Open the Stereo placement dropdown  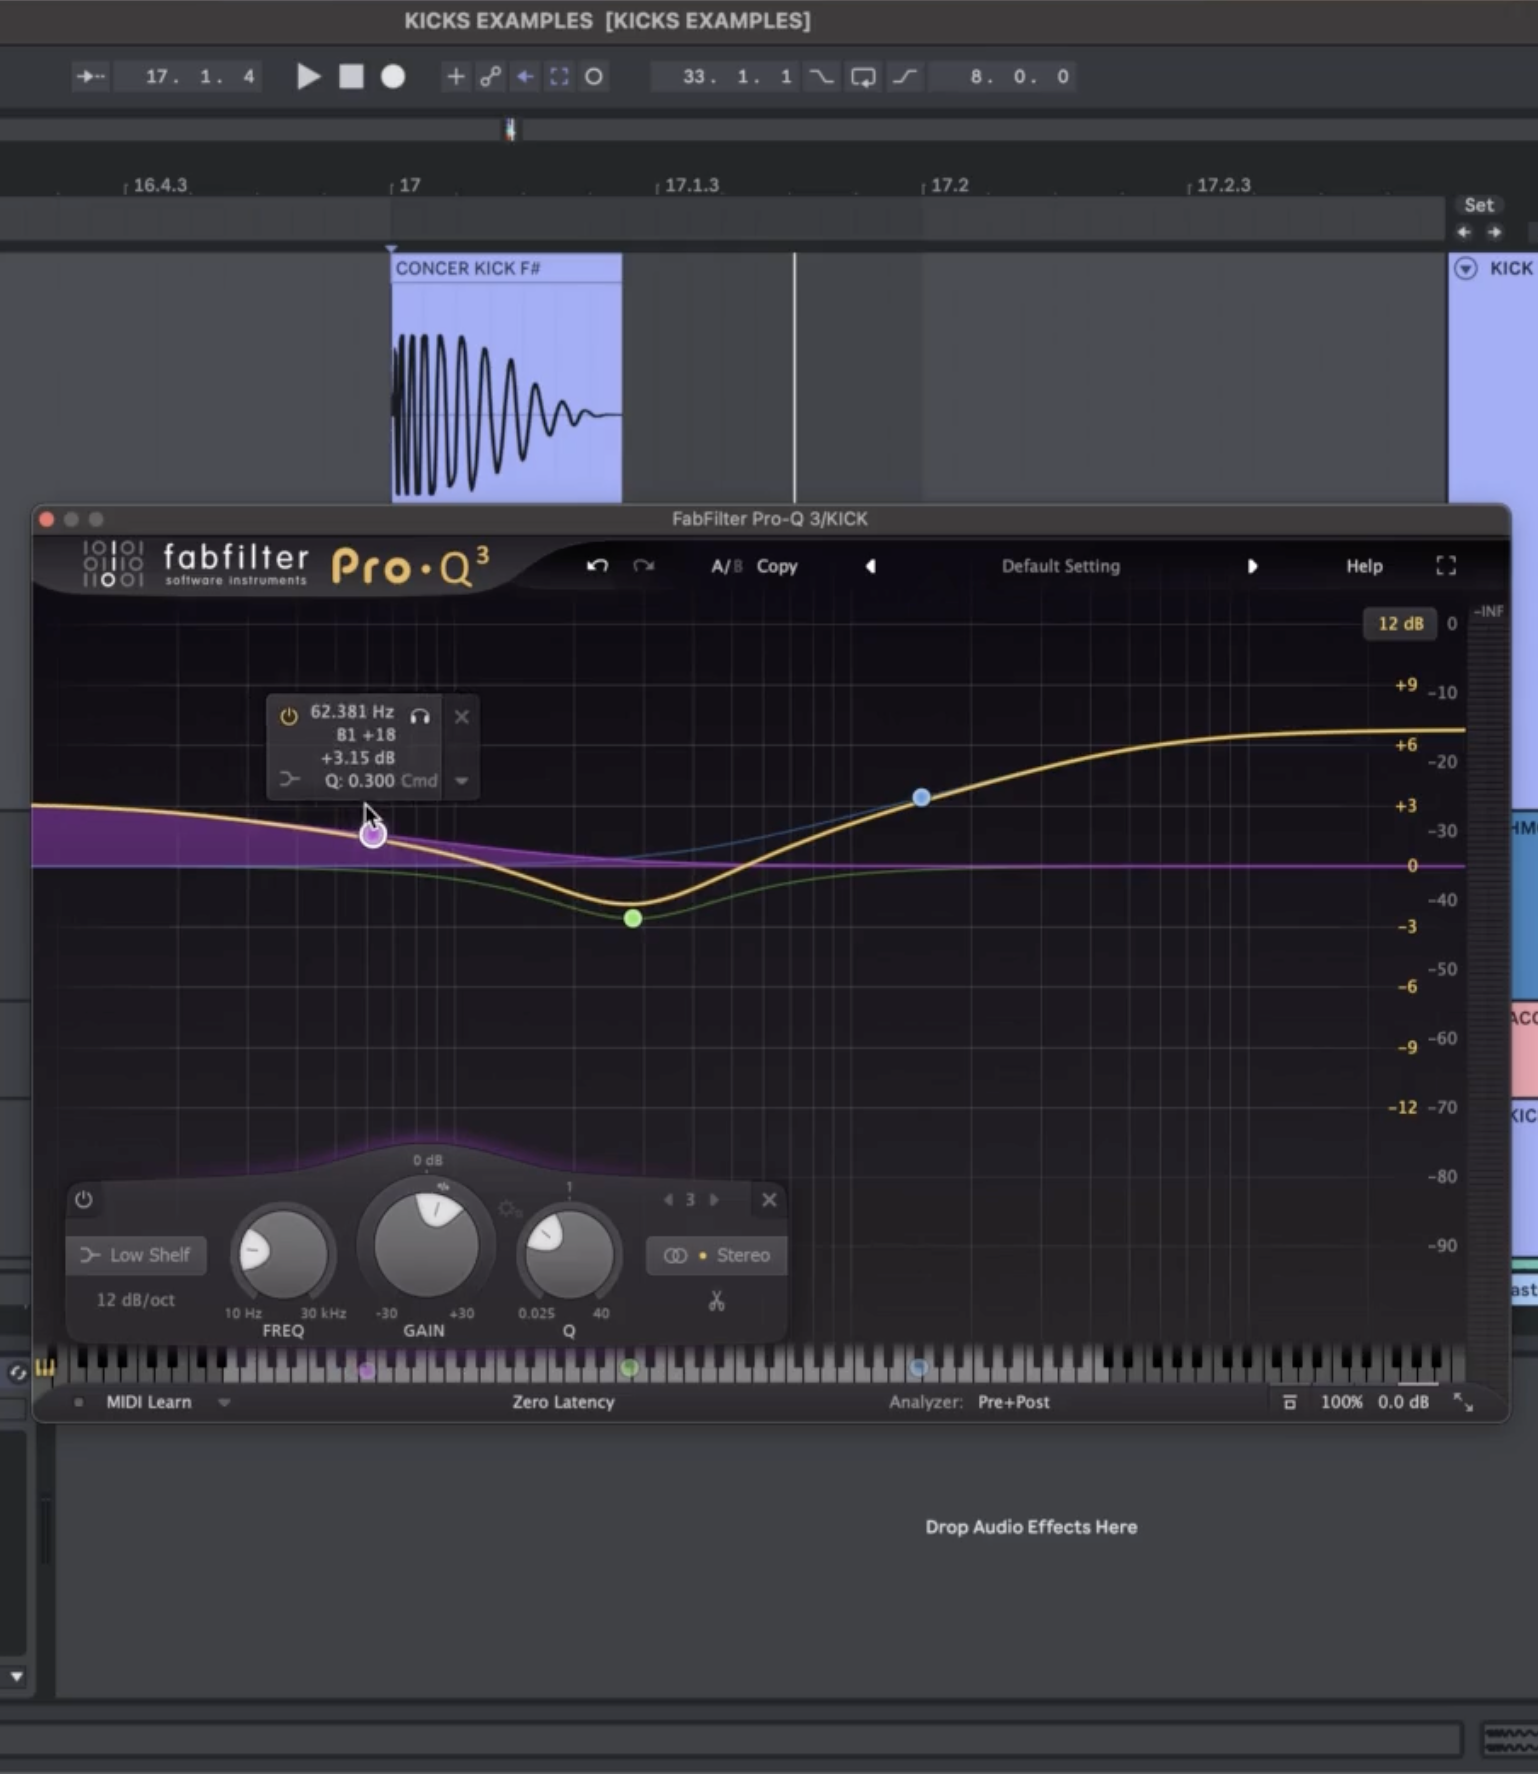(x=717, y=1255)
